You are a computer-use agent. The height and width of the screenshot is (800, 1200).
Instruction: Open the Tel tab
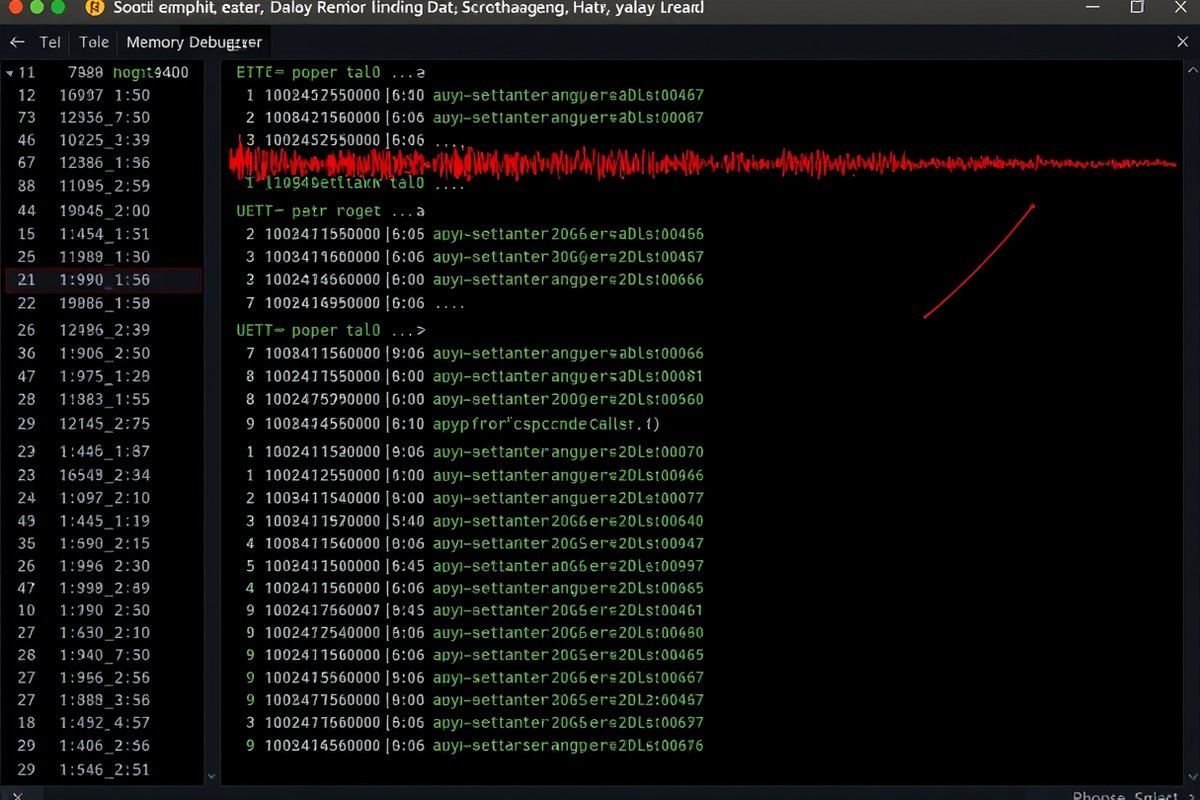50,42
